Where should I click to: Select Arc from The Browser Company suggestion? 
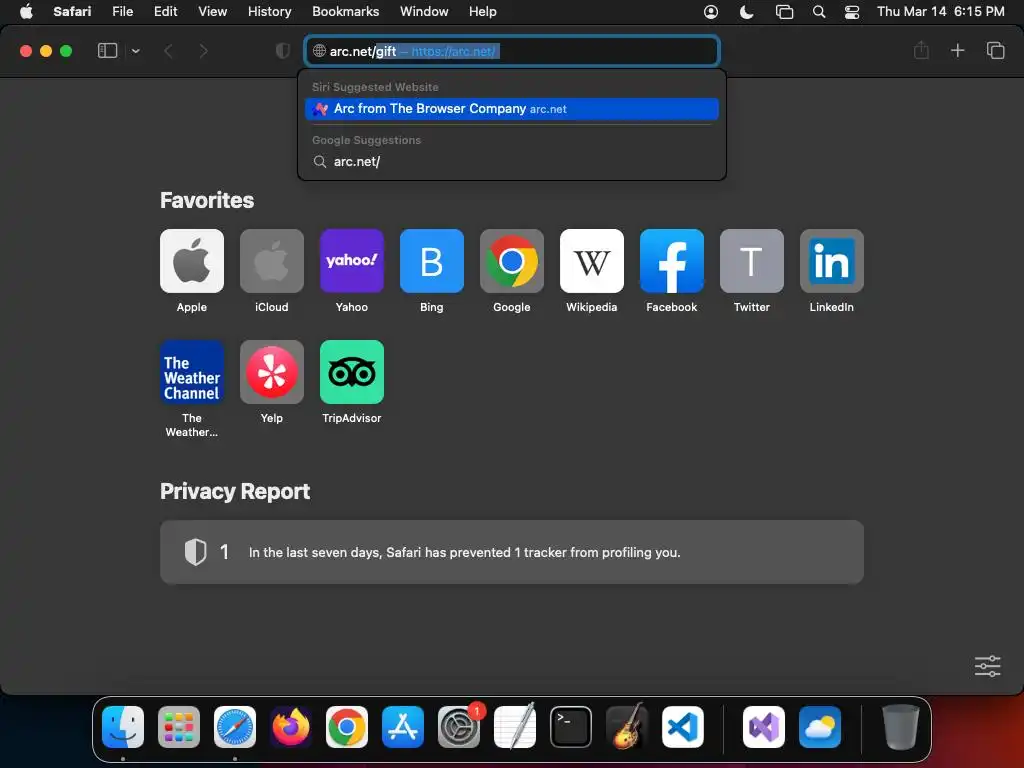click(x=512, y=109)
